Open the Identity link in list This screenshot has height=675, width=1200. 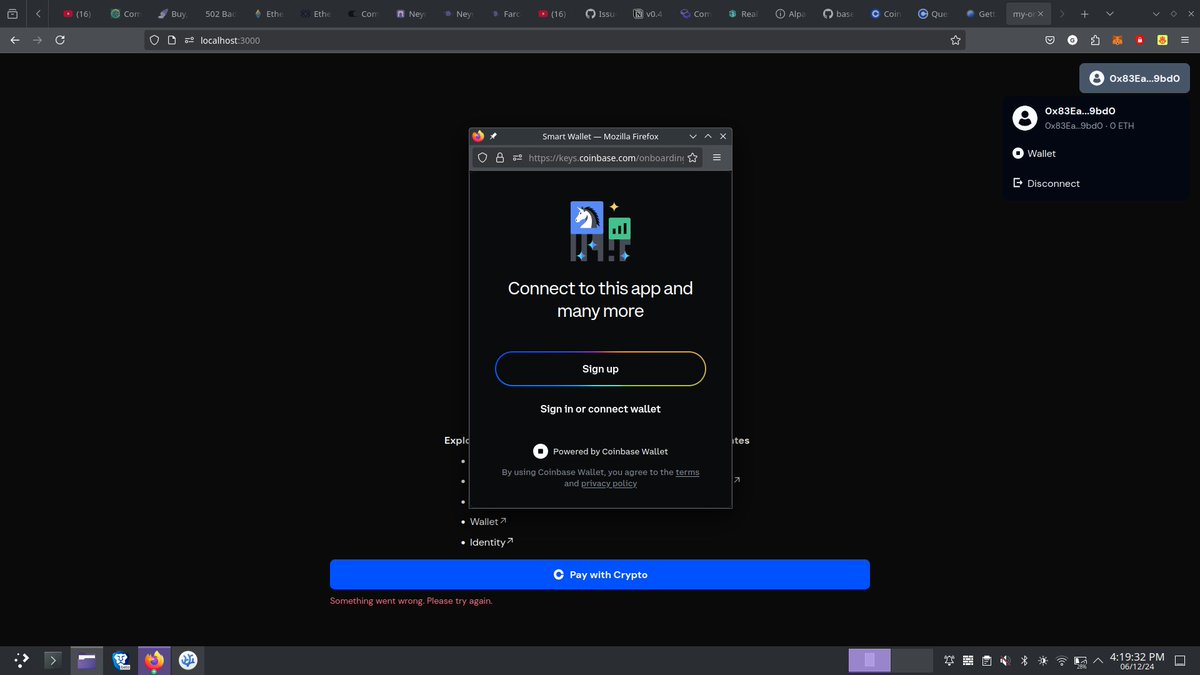point(492,542)
